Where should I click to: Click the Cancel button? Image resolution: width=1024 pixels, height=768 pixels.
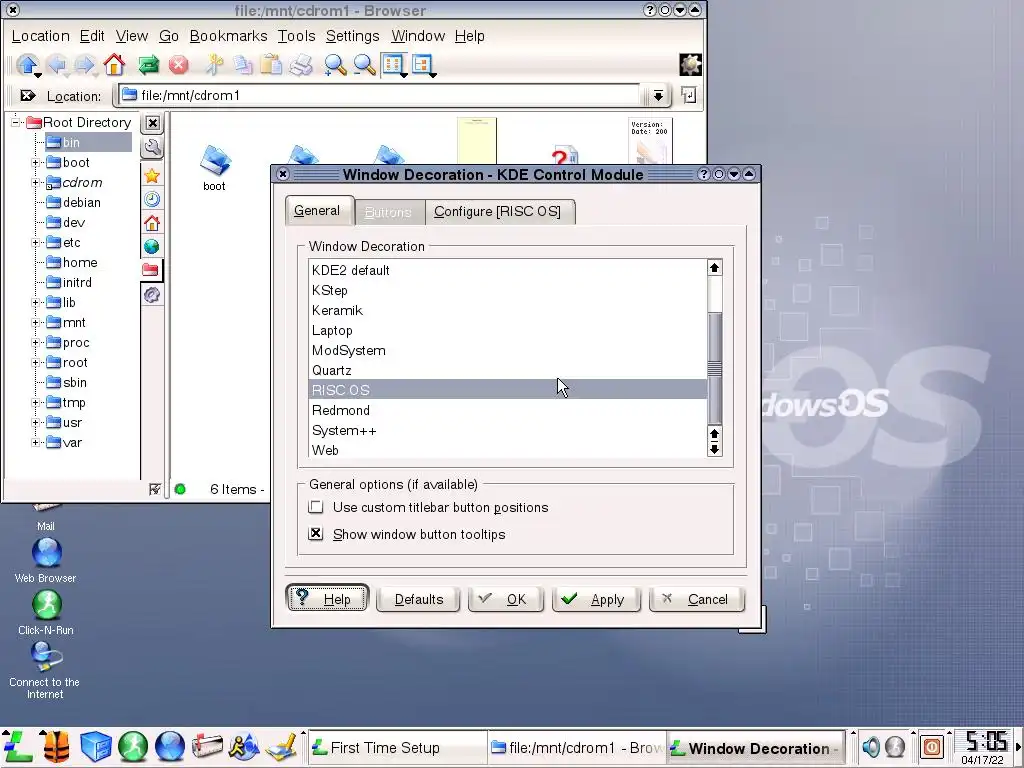tap(697, 599)
